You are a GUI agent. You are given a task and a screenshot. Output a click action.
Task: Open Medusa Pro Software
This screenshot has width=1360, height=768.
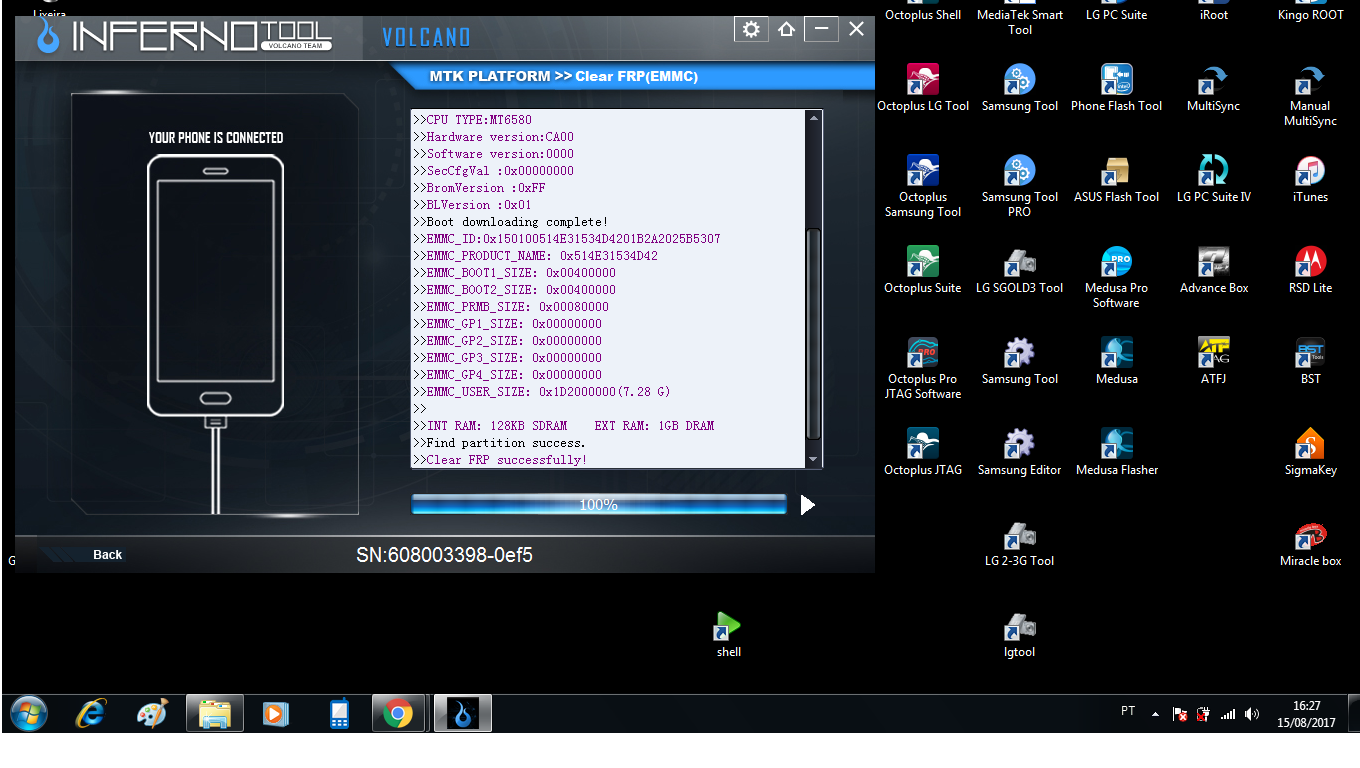pyautogui.click(x=1116, y=278)
